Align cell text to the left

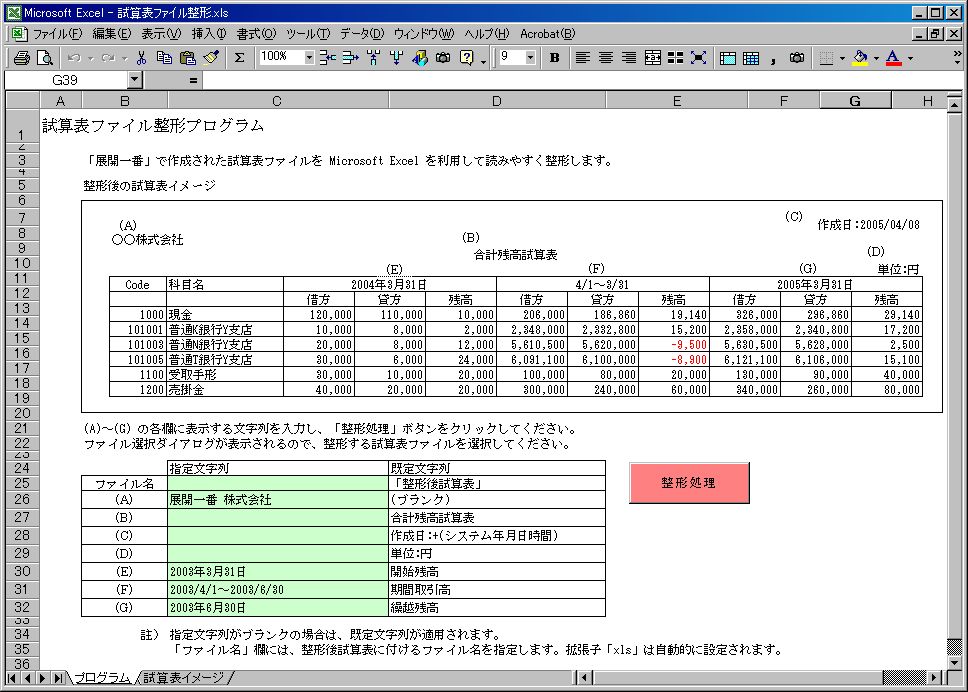coord(582,58)
